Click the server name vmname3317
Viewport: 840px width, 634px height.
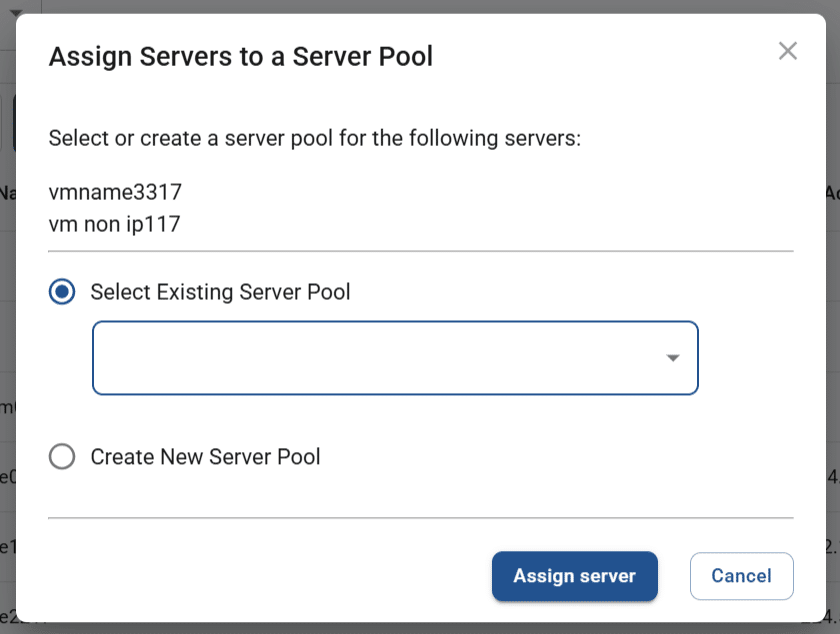[x=115, y=191]
